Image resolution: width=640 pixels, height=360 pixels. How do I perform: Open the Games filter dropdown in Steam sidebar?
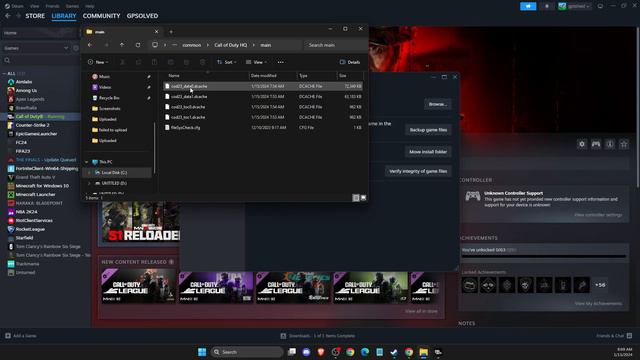(36, 48)
